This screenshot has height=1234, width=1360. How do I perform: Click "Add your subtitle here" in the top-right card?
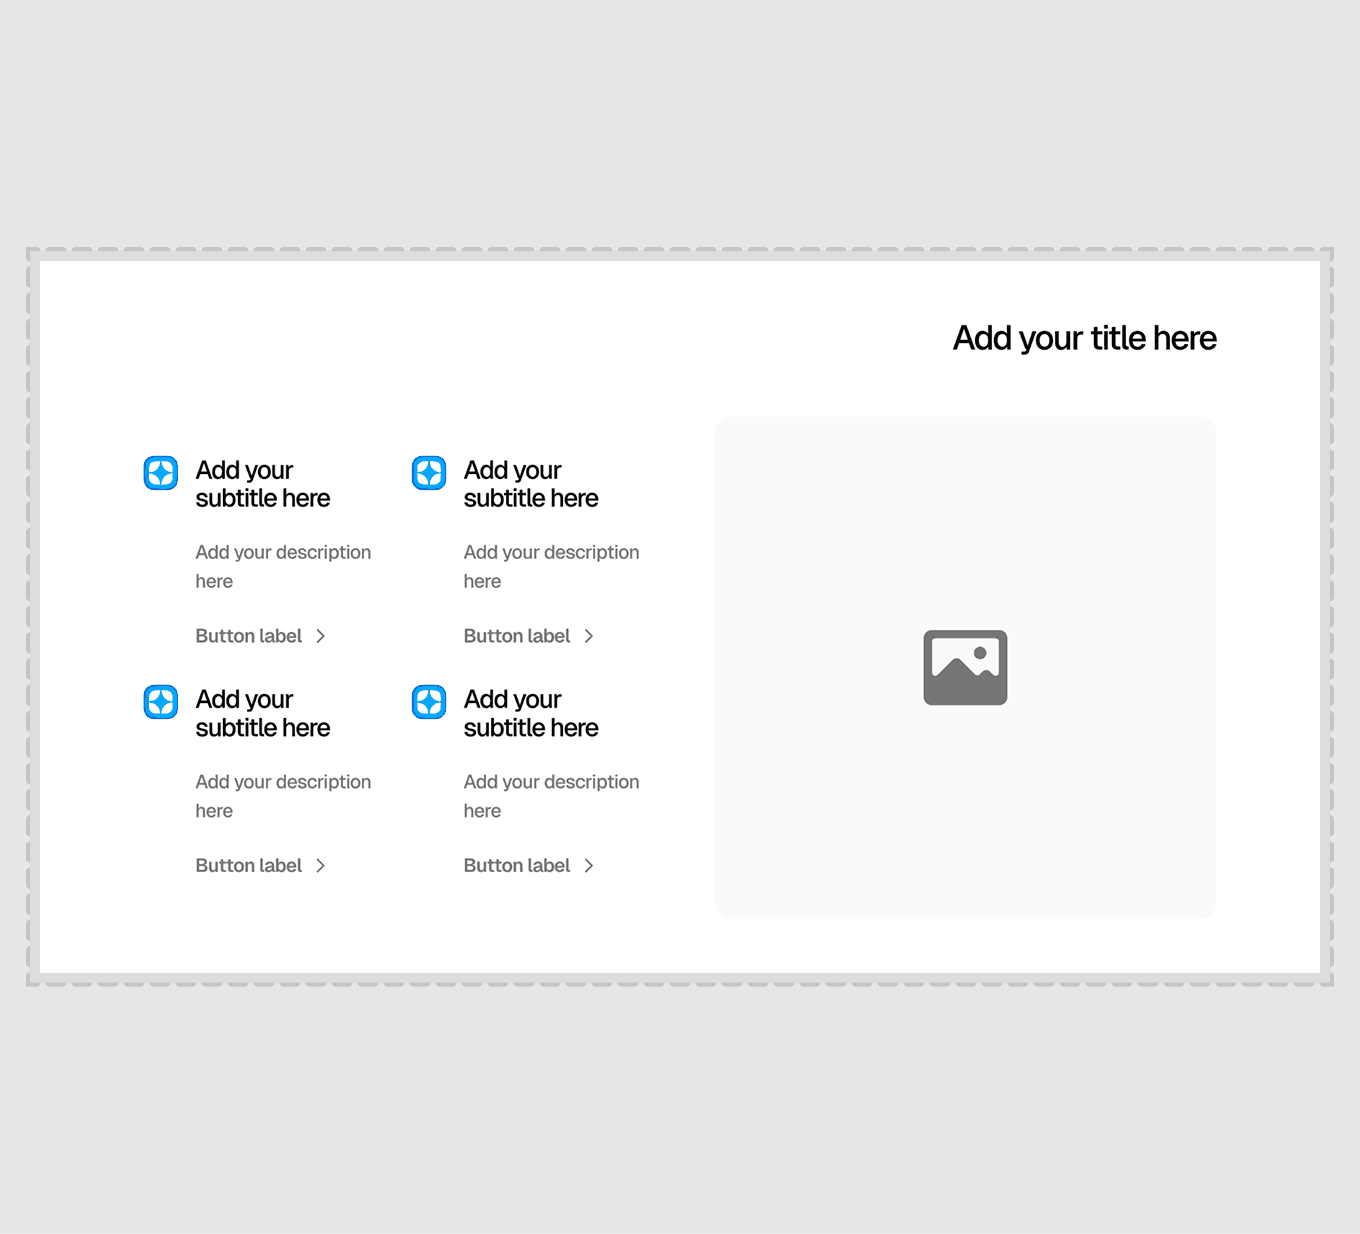click(531, 484)
